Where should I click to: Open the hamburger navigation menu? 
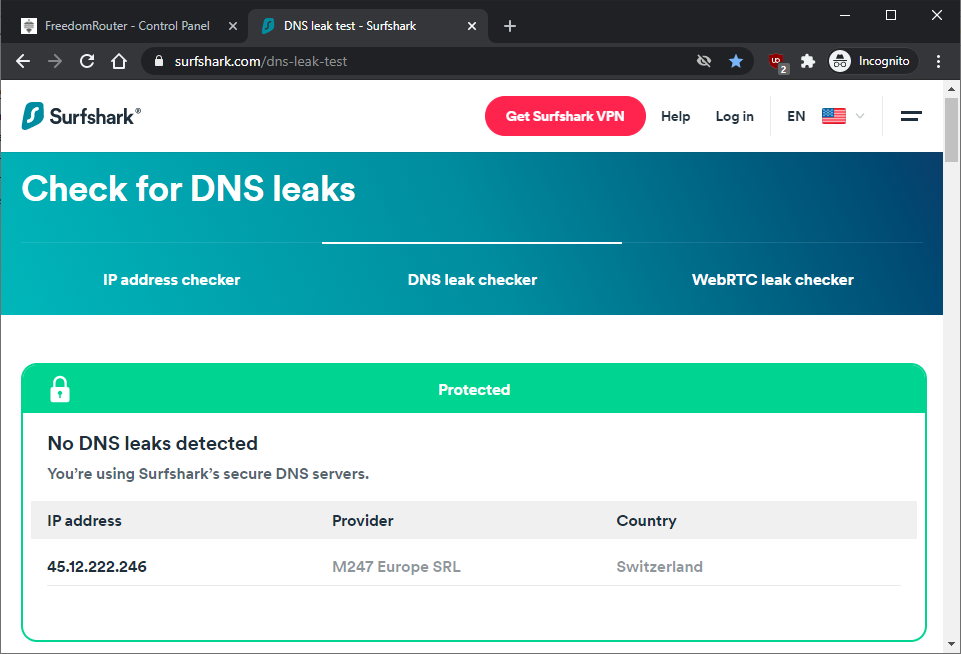911,116
